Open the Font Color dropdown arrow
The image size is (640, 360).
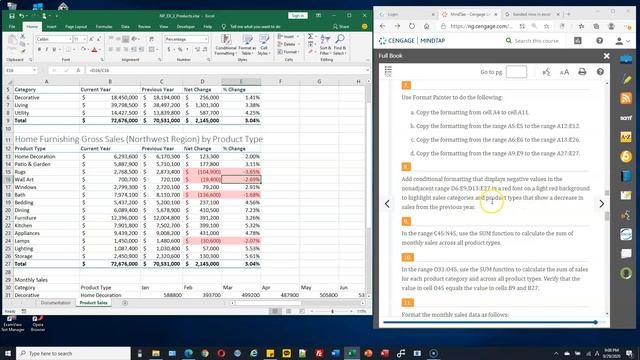click(100, 49)
